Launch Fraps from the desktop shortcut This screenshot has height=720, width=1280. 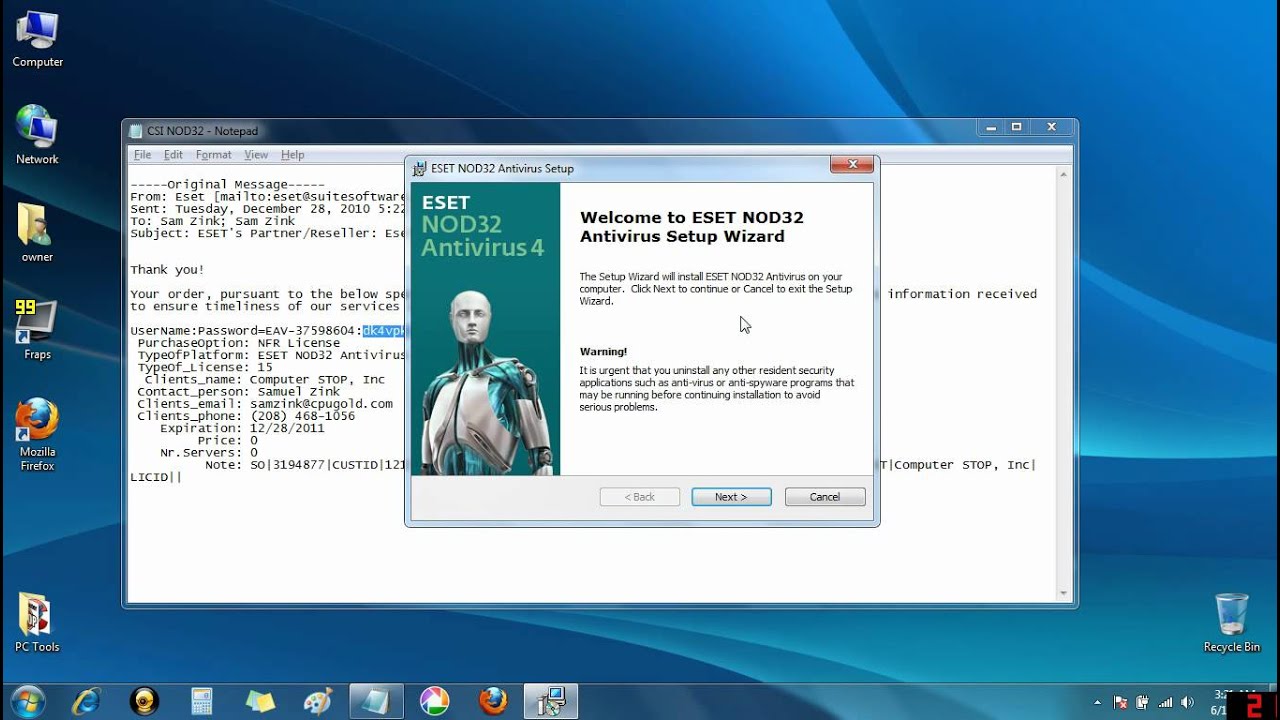point(37,330)
